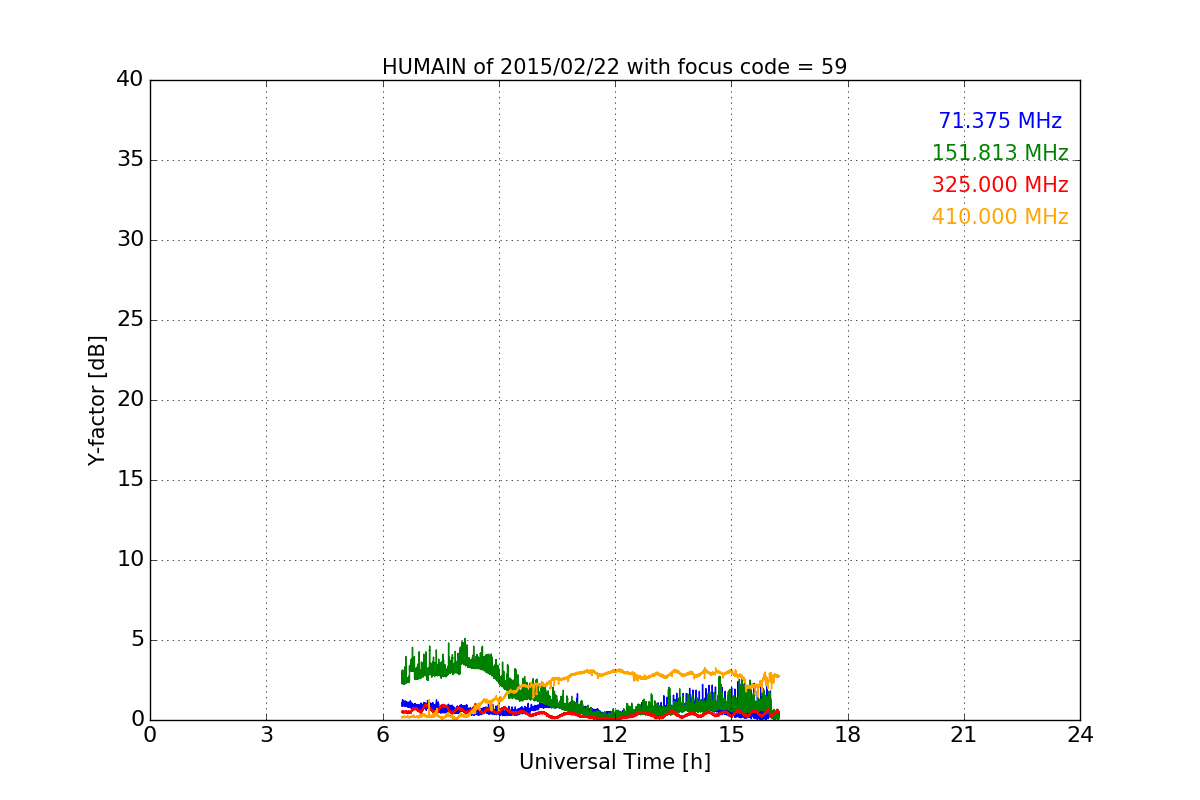Click the 'Universal Time [h]' axis label

614,762
